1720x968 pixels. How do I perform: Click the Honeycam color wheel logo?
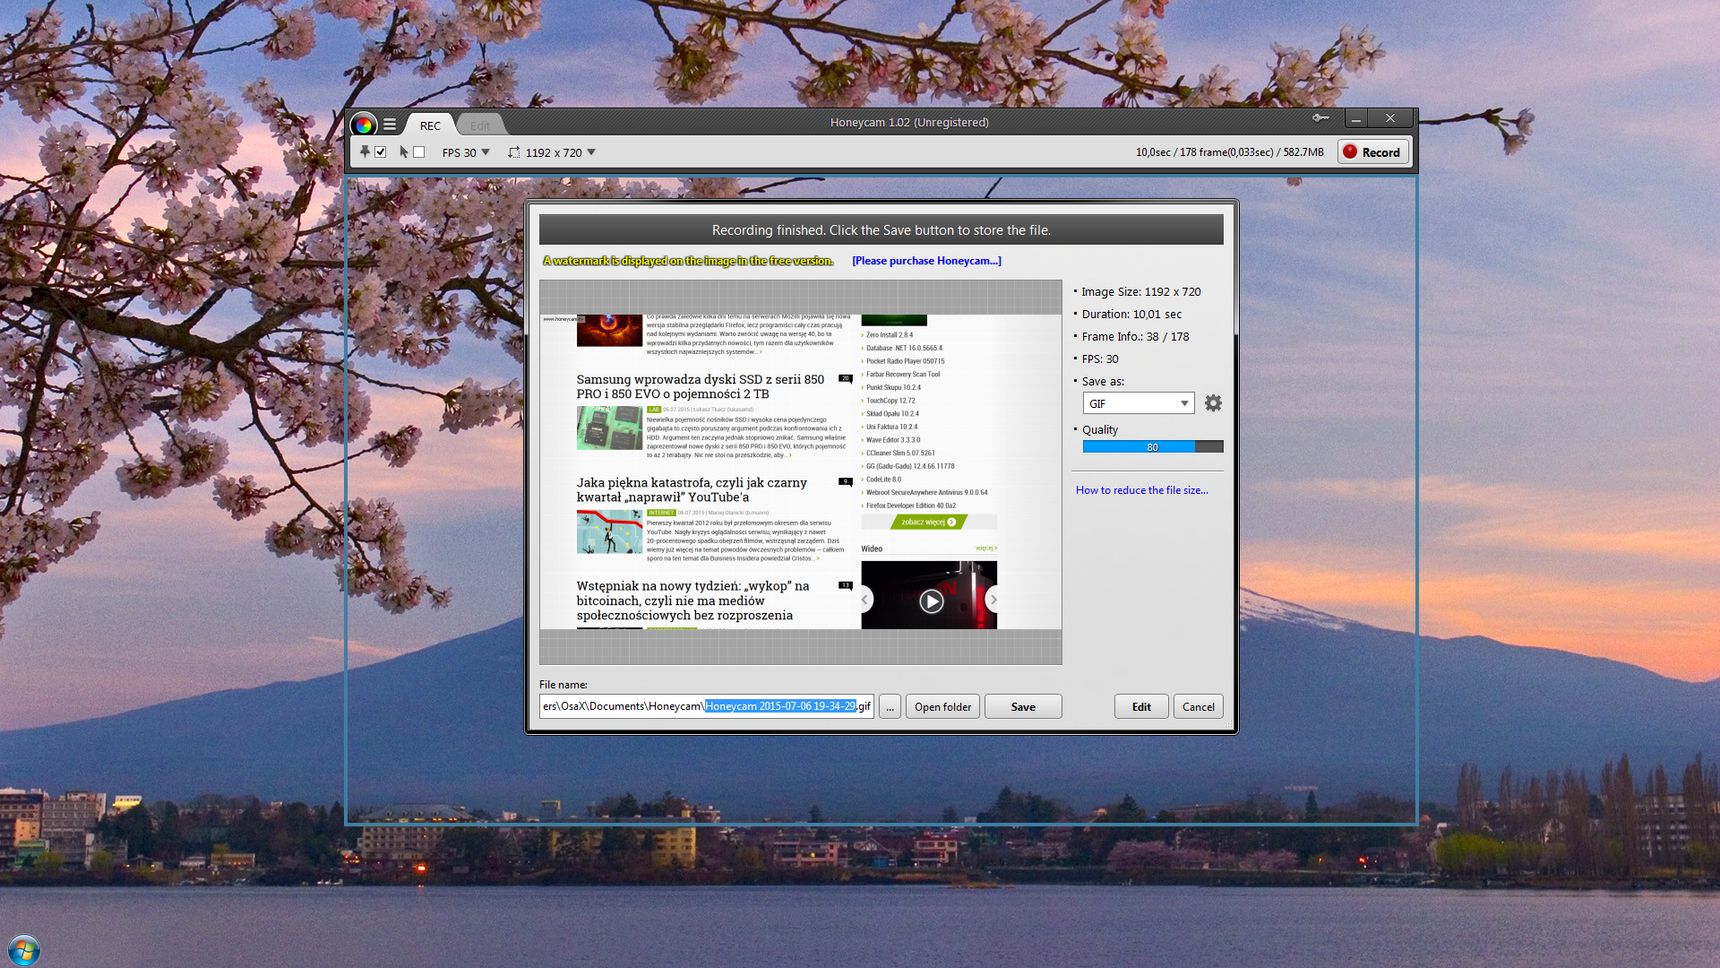(364, 124)
